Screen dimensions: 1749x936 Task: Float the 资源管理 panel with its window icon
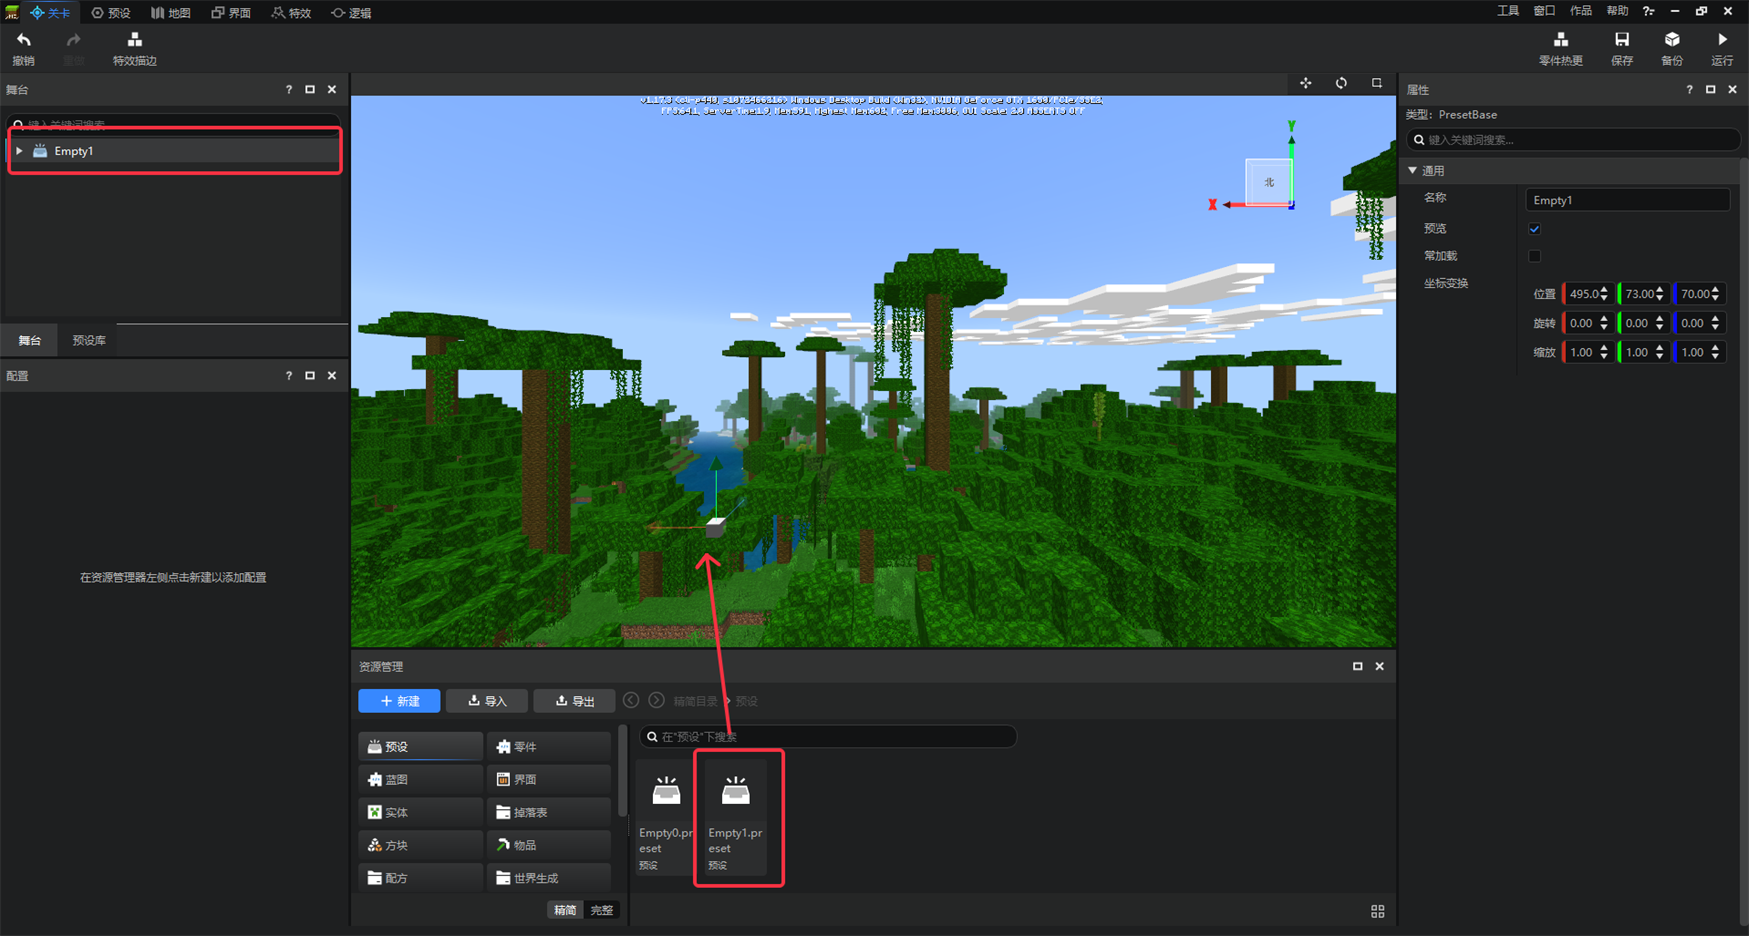(1357, 666)
